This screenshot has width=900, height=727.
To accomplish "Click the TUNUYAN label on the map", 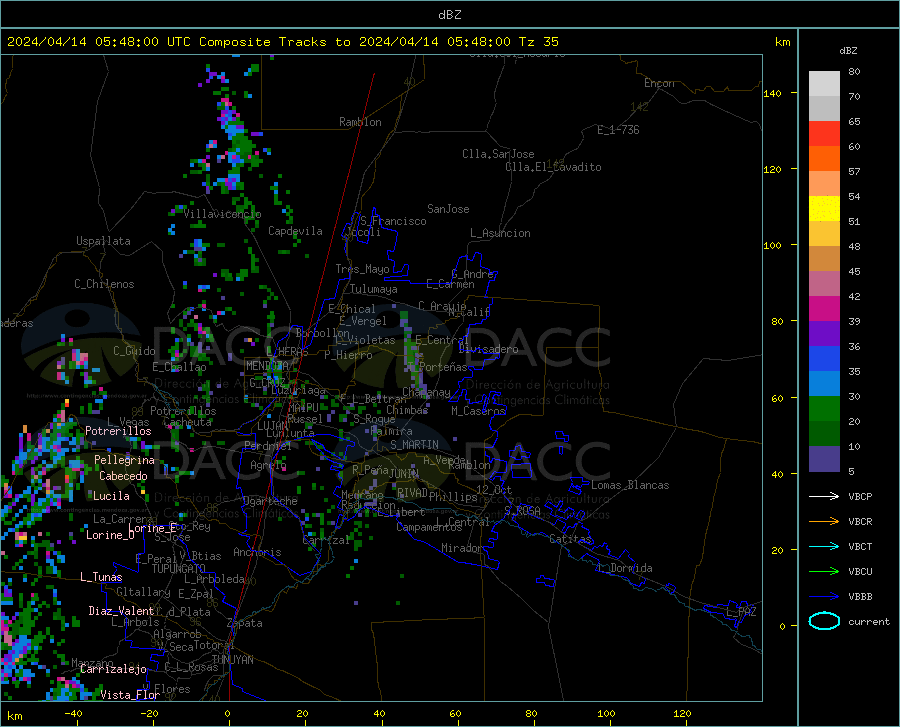I will [232, 660].
